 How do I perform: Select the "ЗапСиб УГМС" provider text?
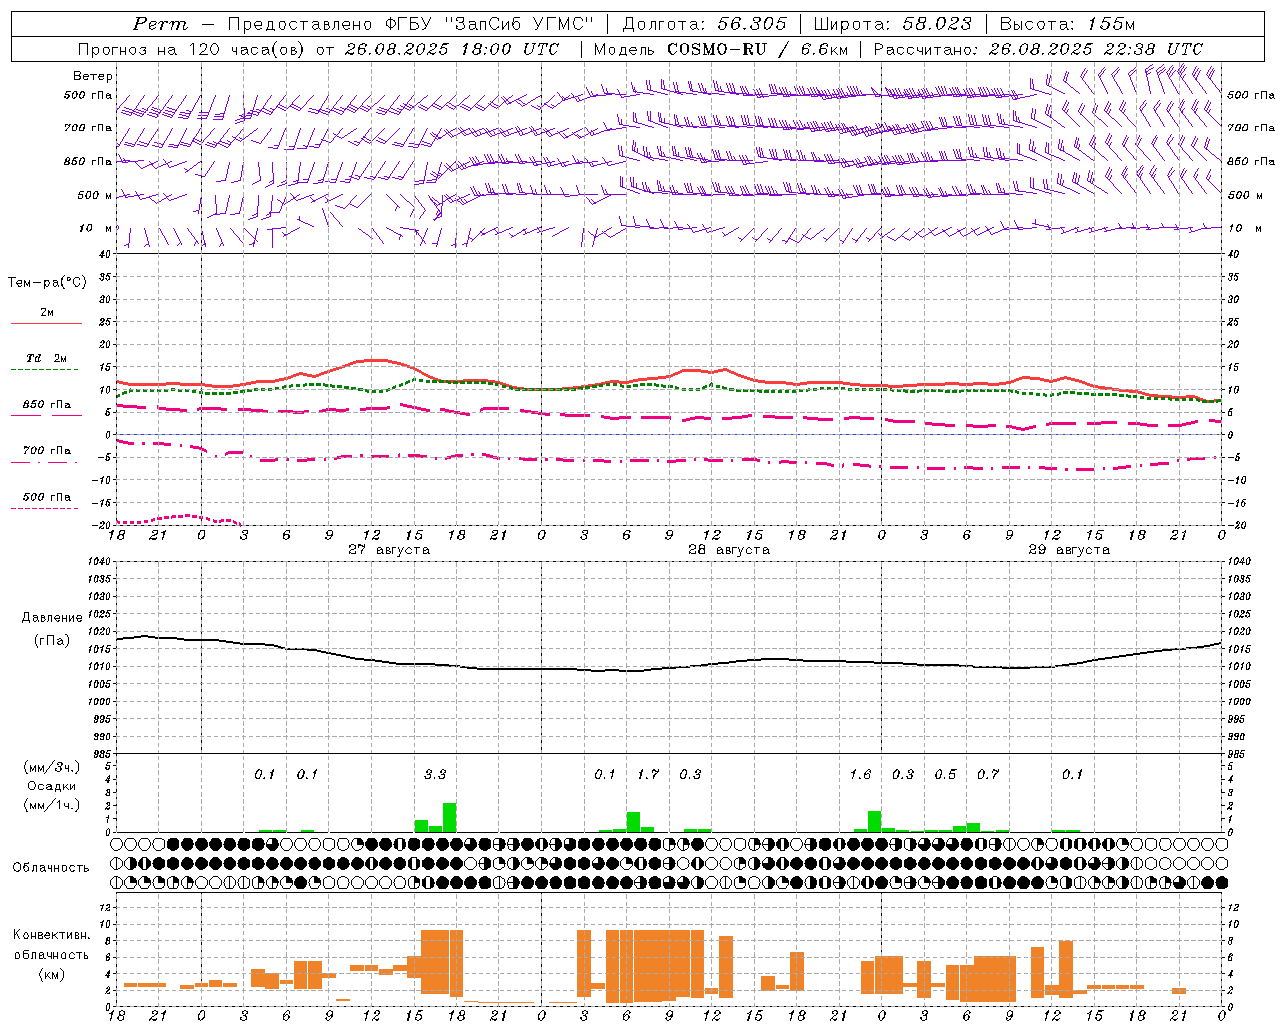pos(520,24)
